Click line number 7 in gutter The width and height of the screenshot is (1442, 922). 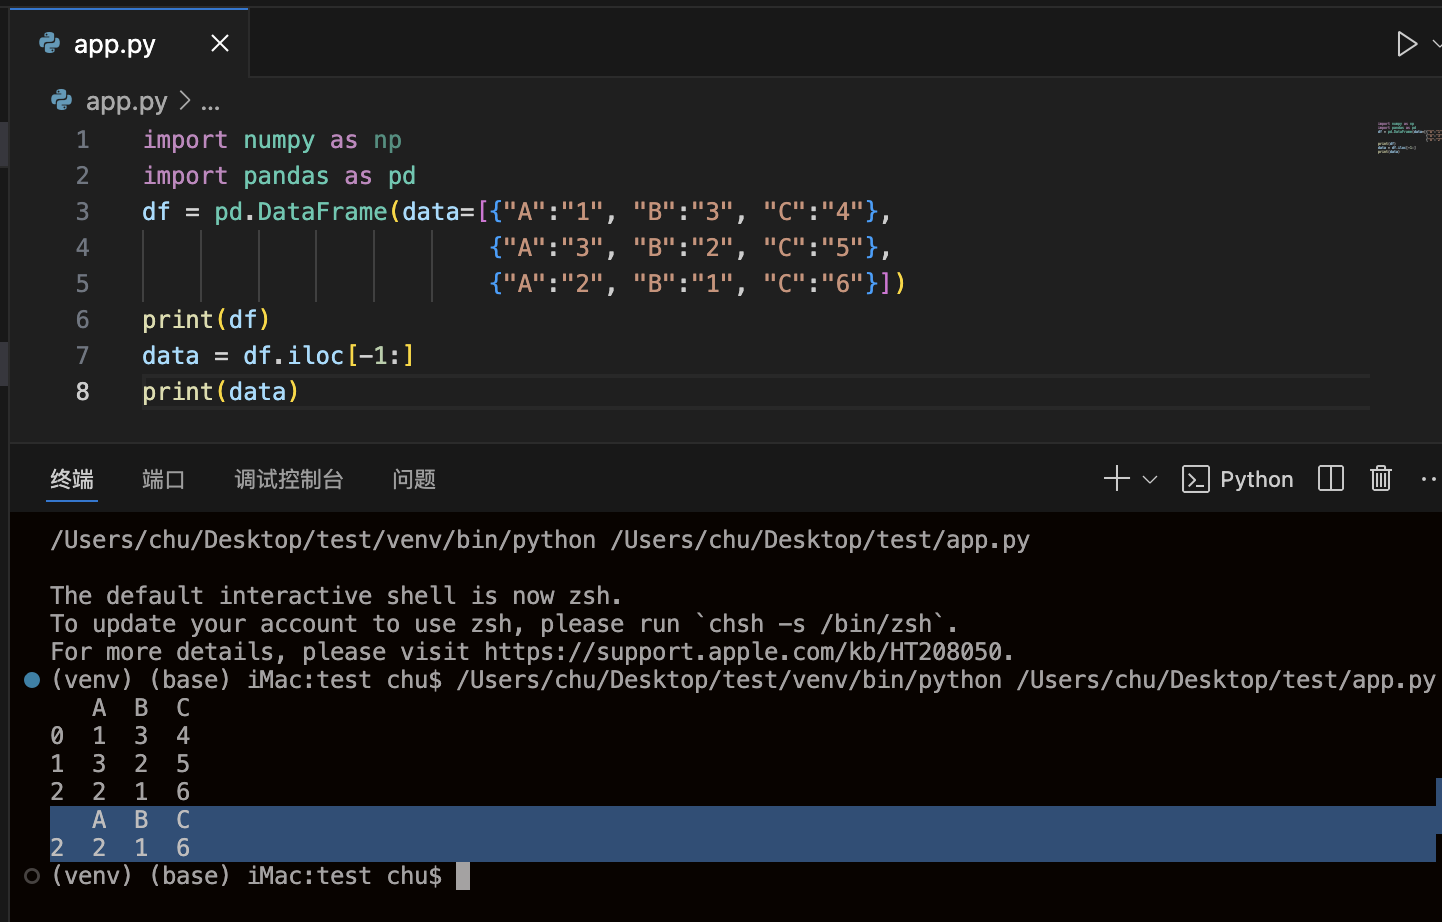coord(83,356)
